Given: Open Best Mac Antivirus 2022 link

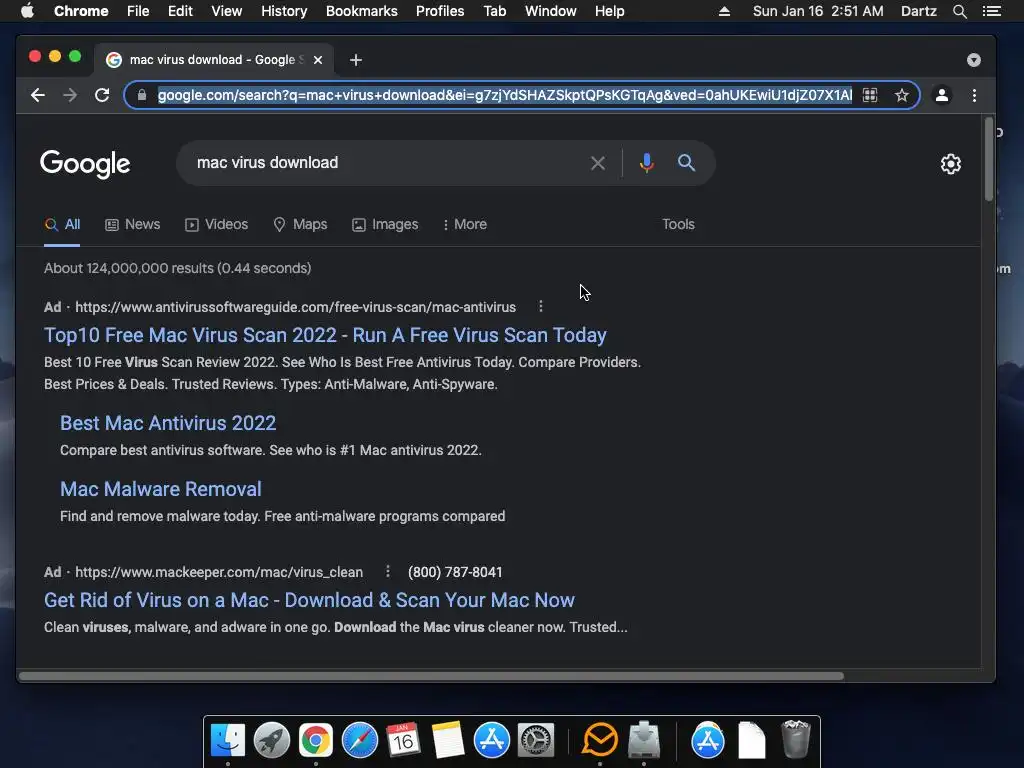Looking at the screenshot, I should tap(168, 423).
